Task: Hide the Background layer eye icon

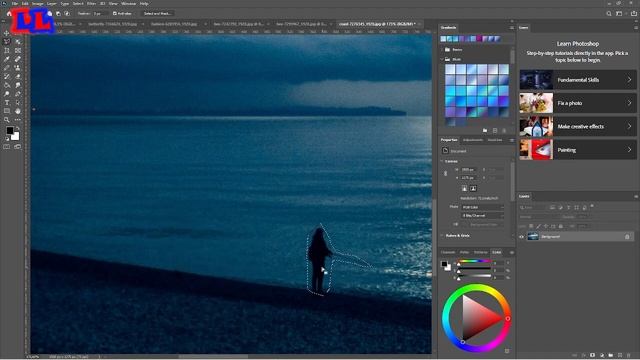Action: click(521, 237)
